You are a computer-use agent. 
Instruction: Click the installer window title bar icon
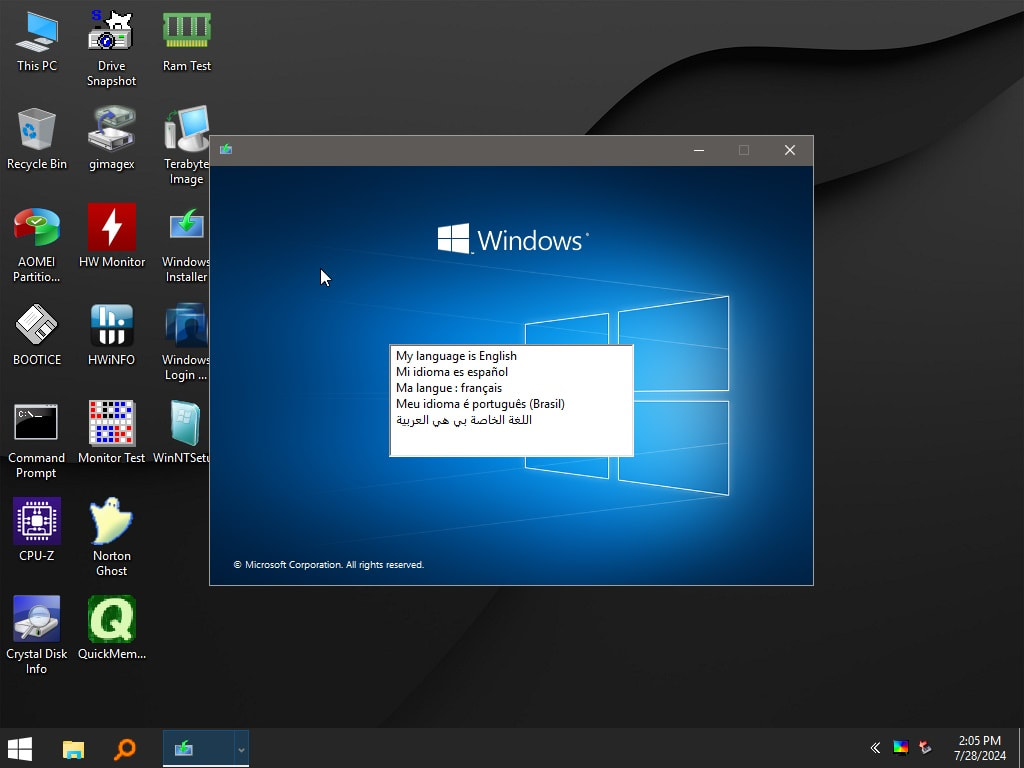click(x=226, y=150)
